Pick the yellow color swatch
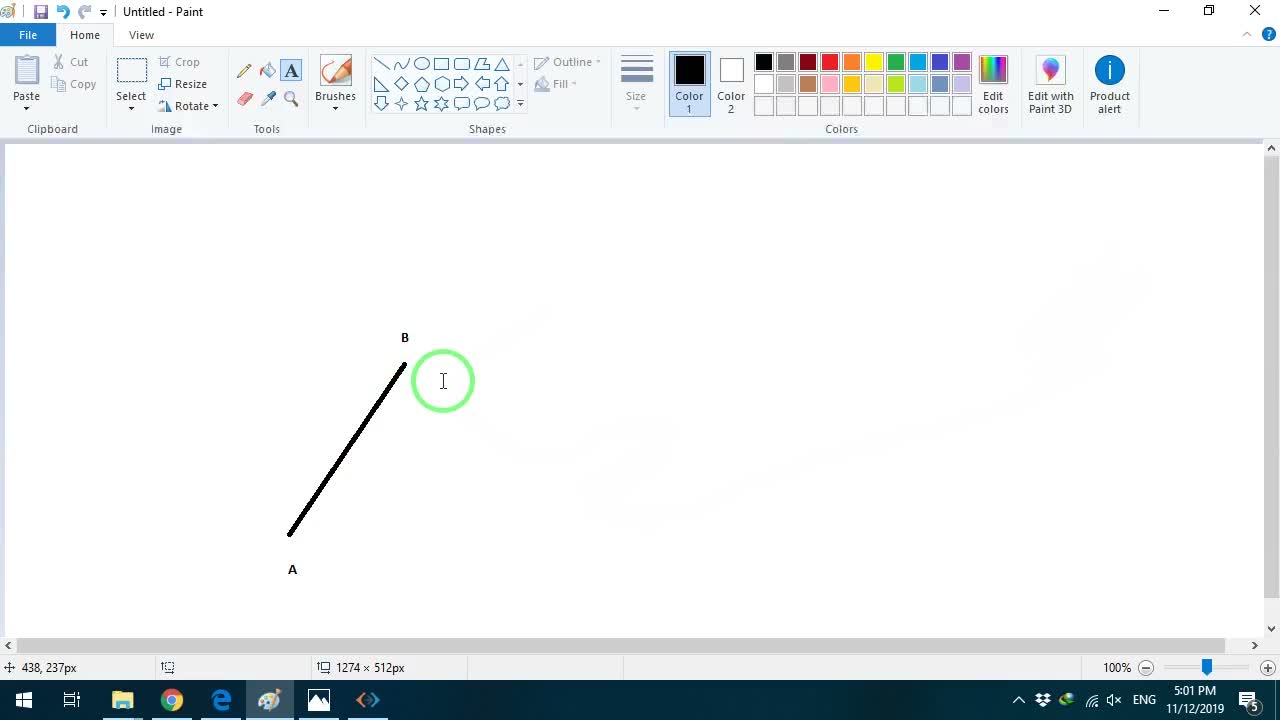 (874, 63)
